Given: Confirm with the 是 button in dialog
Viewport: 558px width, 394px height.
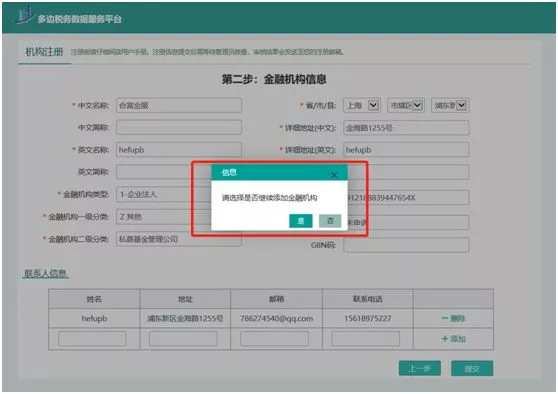Looking at the screenshot, I should point(301,221).
